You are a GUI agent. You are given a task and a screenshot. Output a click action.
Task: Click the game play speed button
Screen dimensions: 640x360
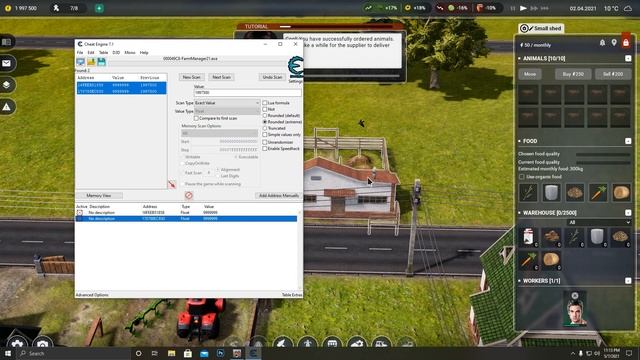coord(523,8)
